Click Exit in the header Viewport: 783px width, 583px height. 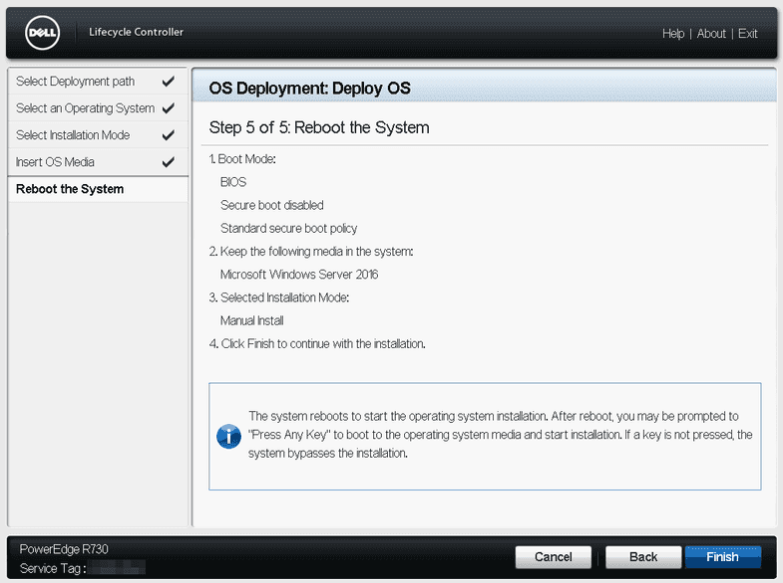tap(748, 34)
